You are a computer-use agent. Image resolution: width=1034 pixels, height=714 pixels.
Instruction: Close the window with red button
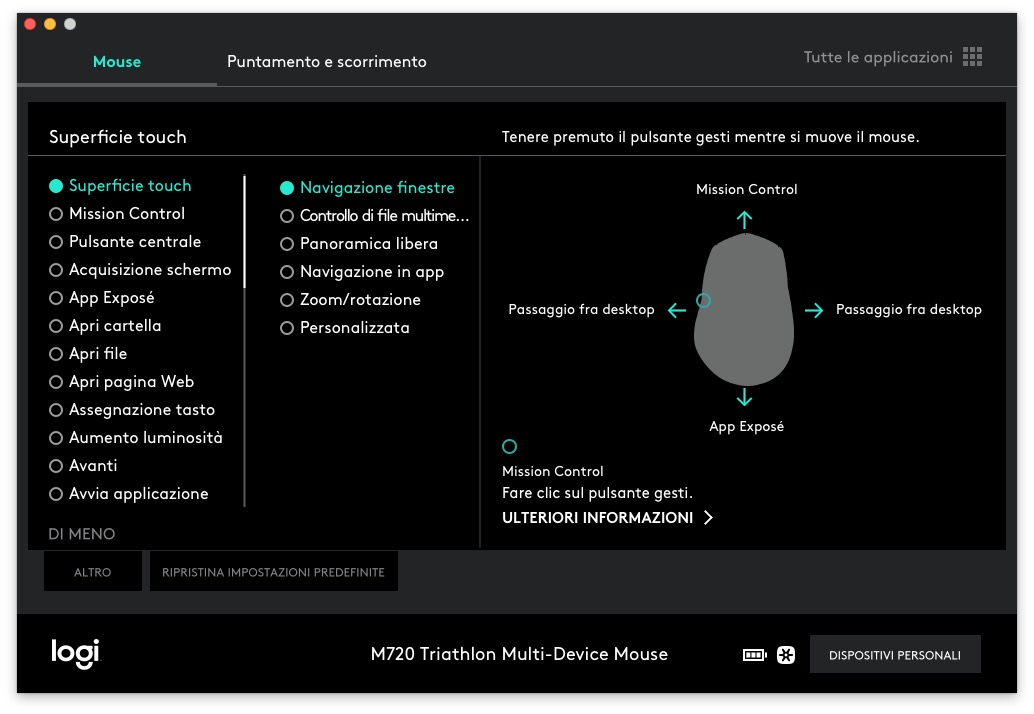pyautogui.click(x=30, y=24)
